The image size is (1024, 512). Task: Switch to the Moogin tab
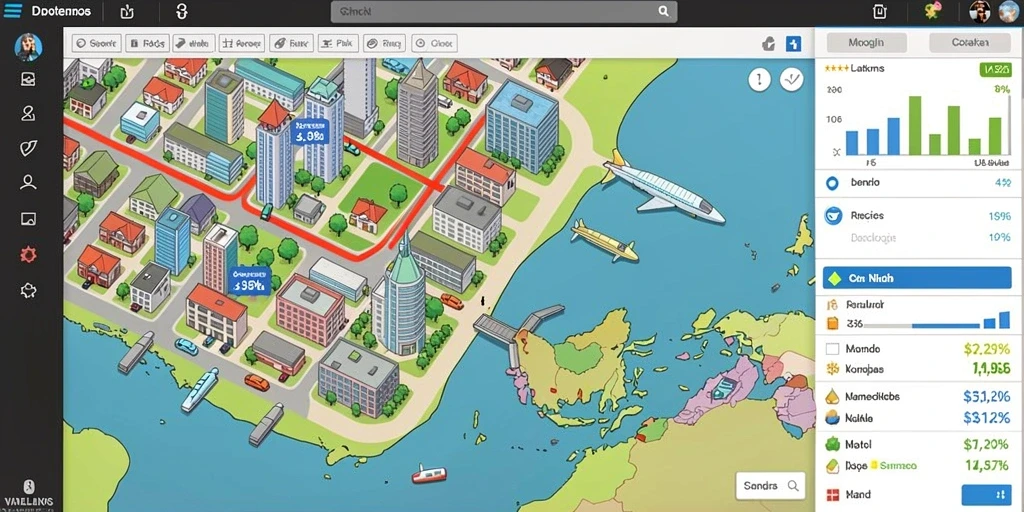tap(867, 43)
